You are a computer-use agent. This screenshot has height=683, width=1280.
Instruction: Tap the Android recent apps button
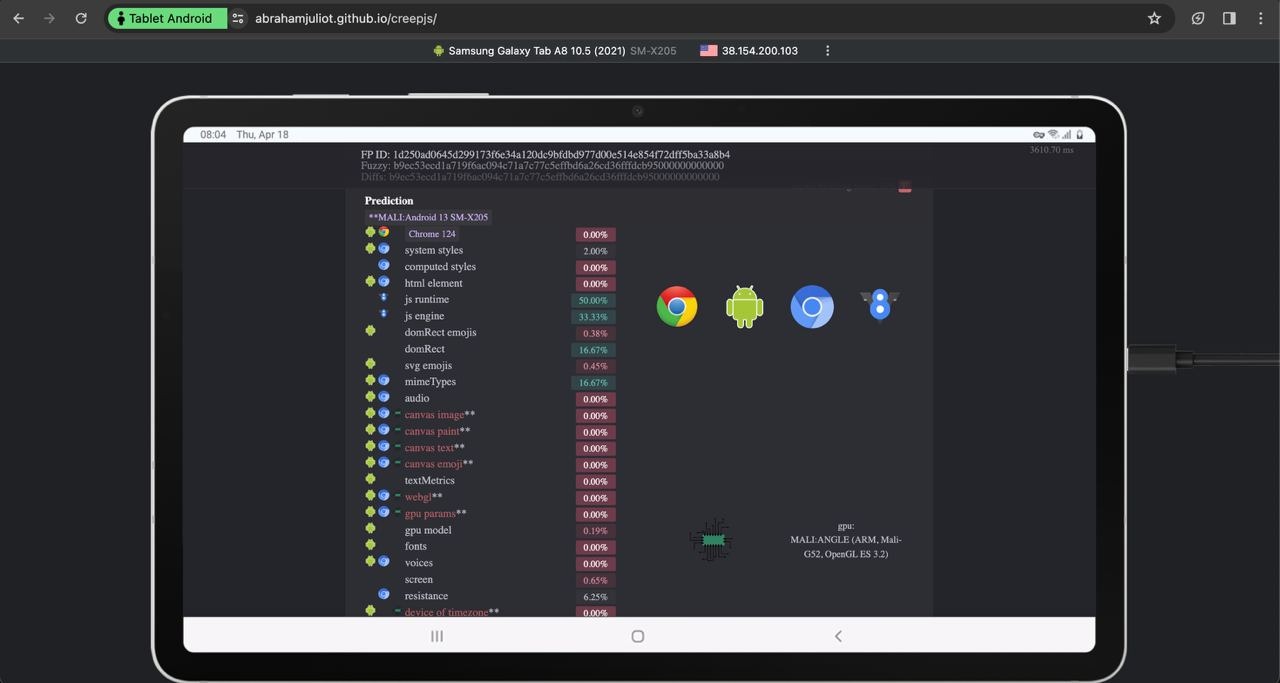click(437, 636)
